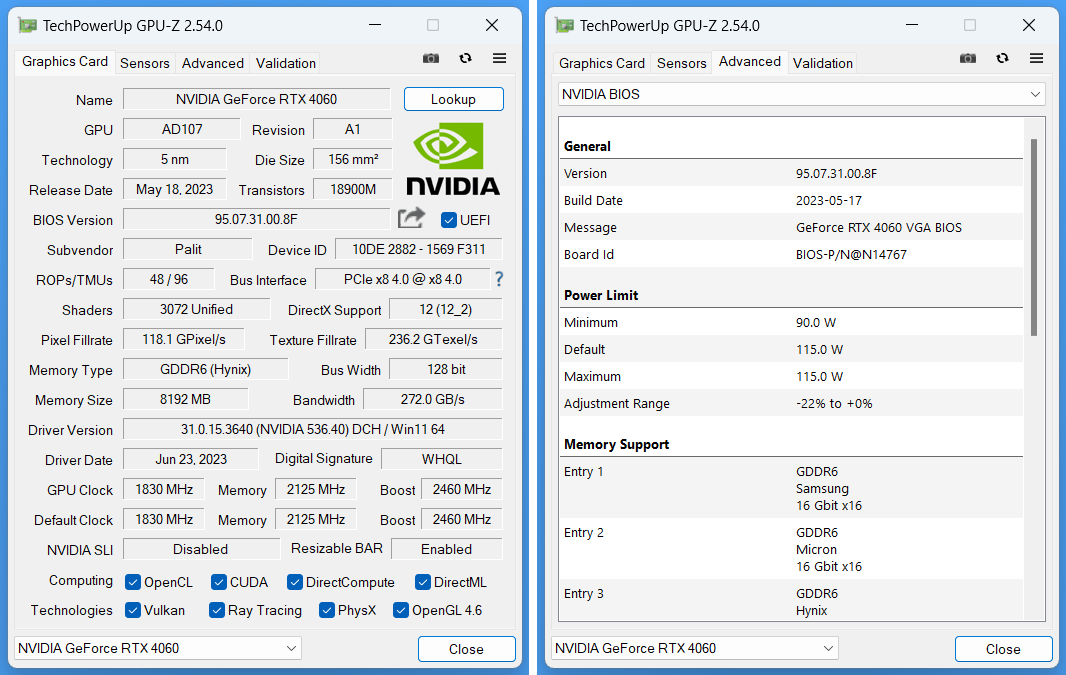Open hamburger menu in left GPU-Z window
The width and height of the screenshot is (1066, 675).
(x=500, y=58)
